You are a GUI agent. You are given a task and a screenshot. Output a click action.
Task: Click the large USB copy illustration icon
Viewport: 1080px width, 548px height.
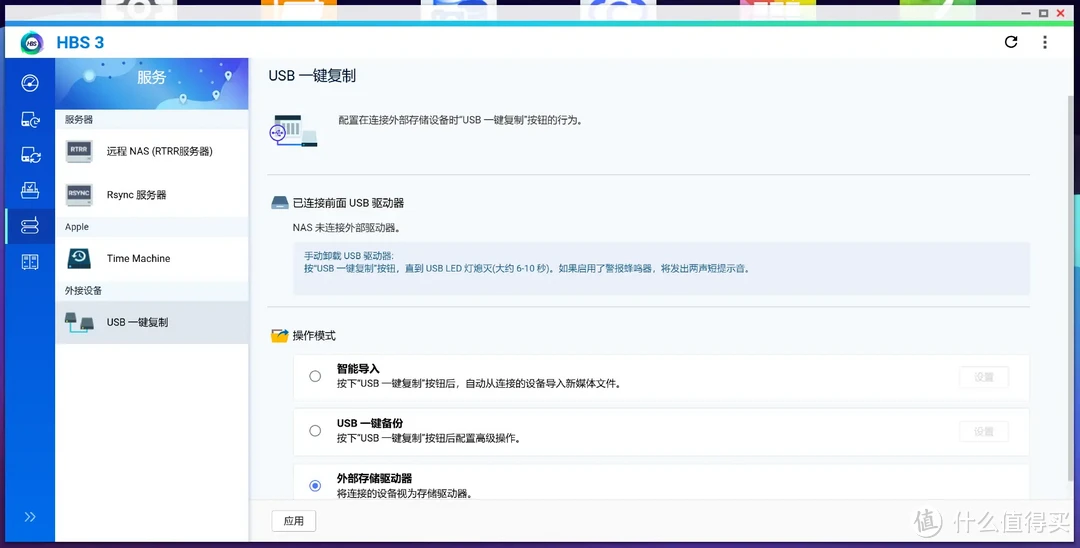coord(294,130)
